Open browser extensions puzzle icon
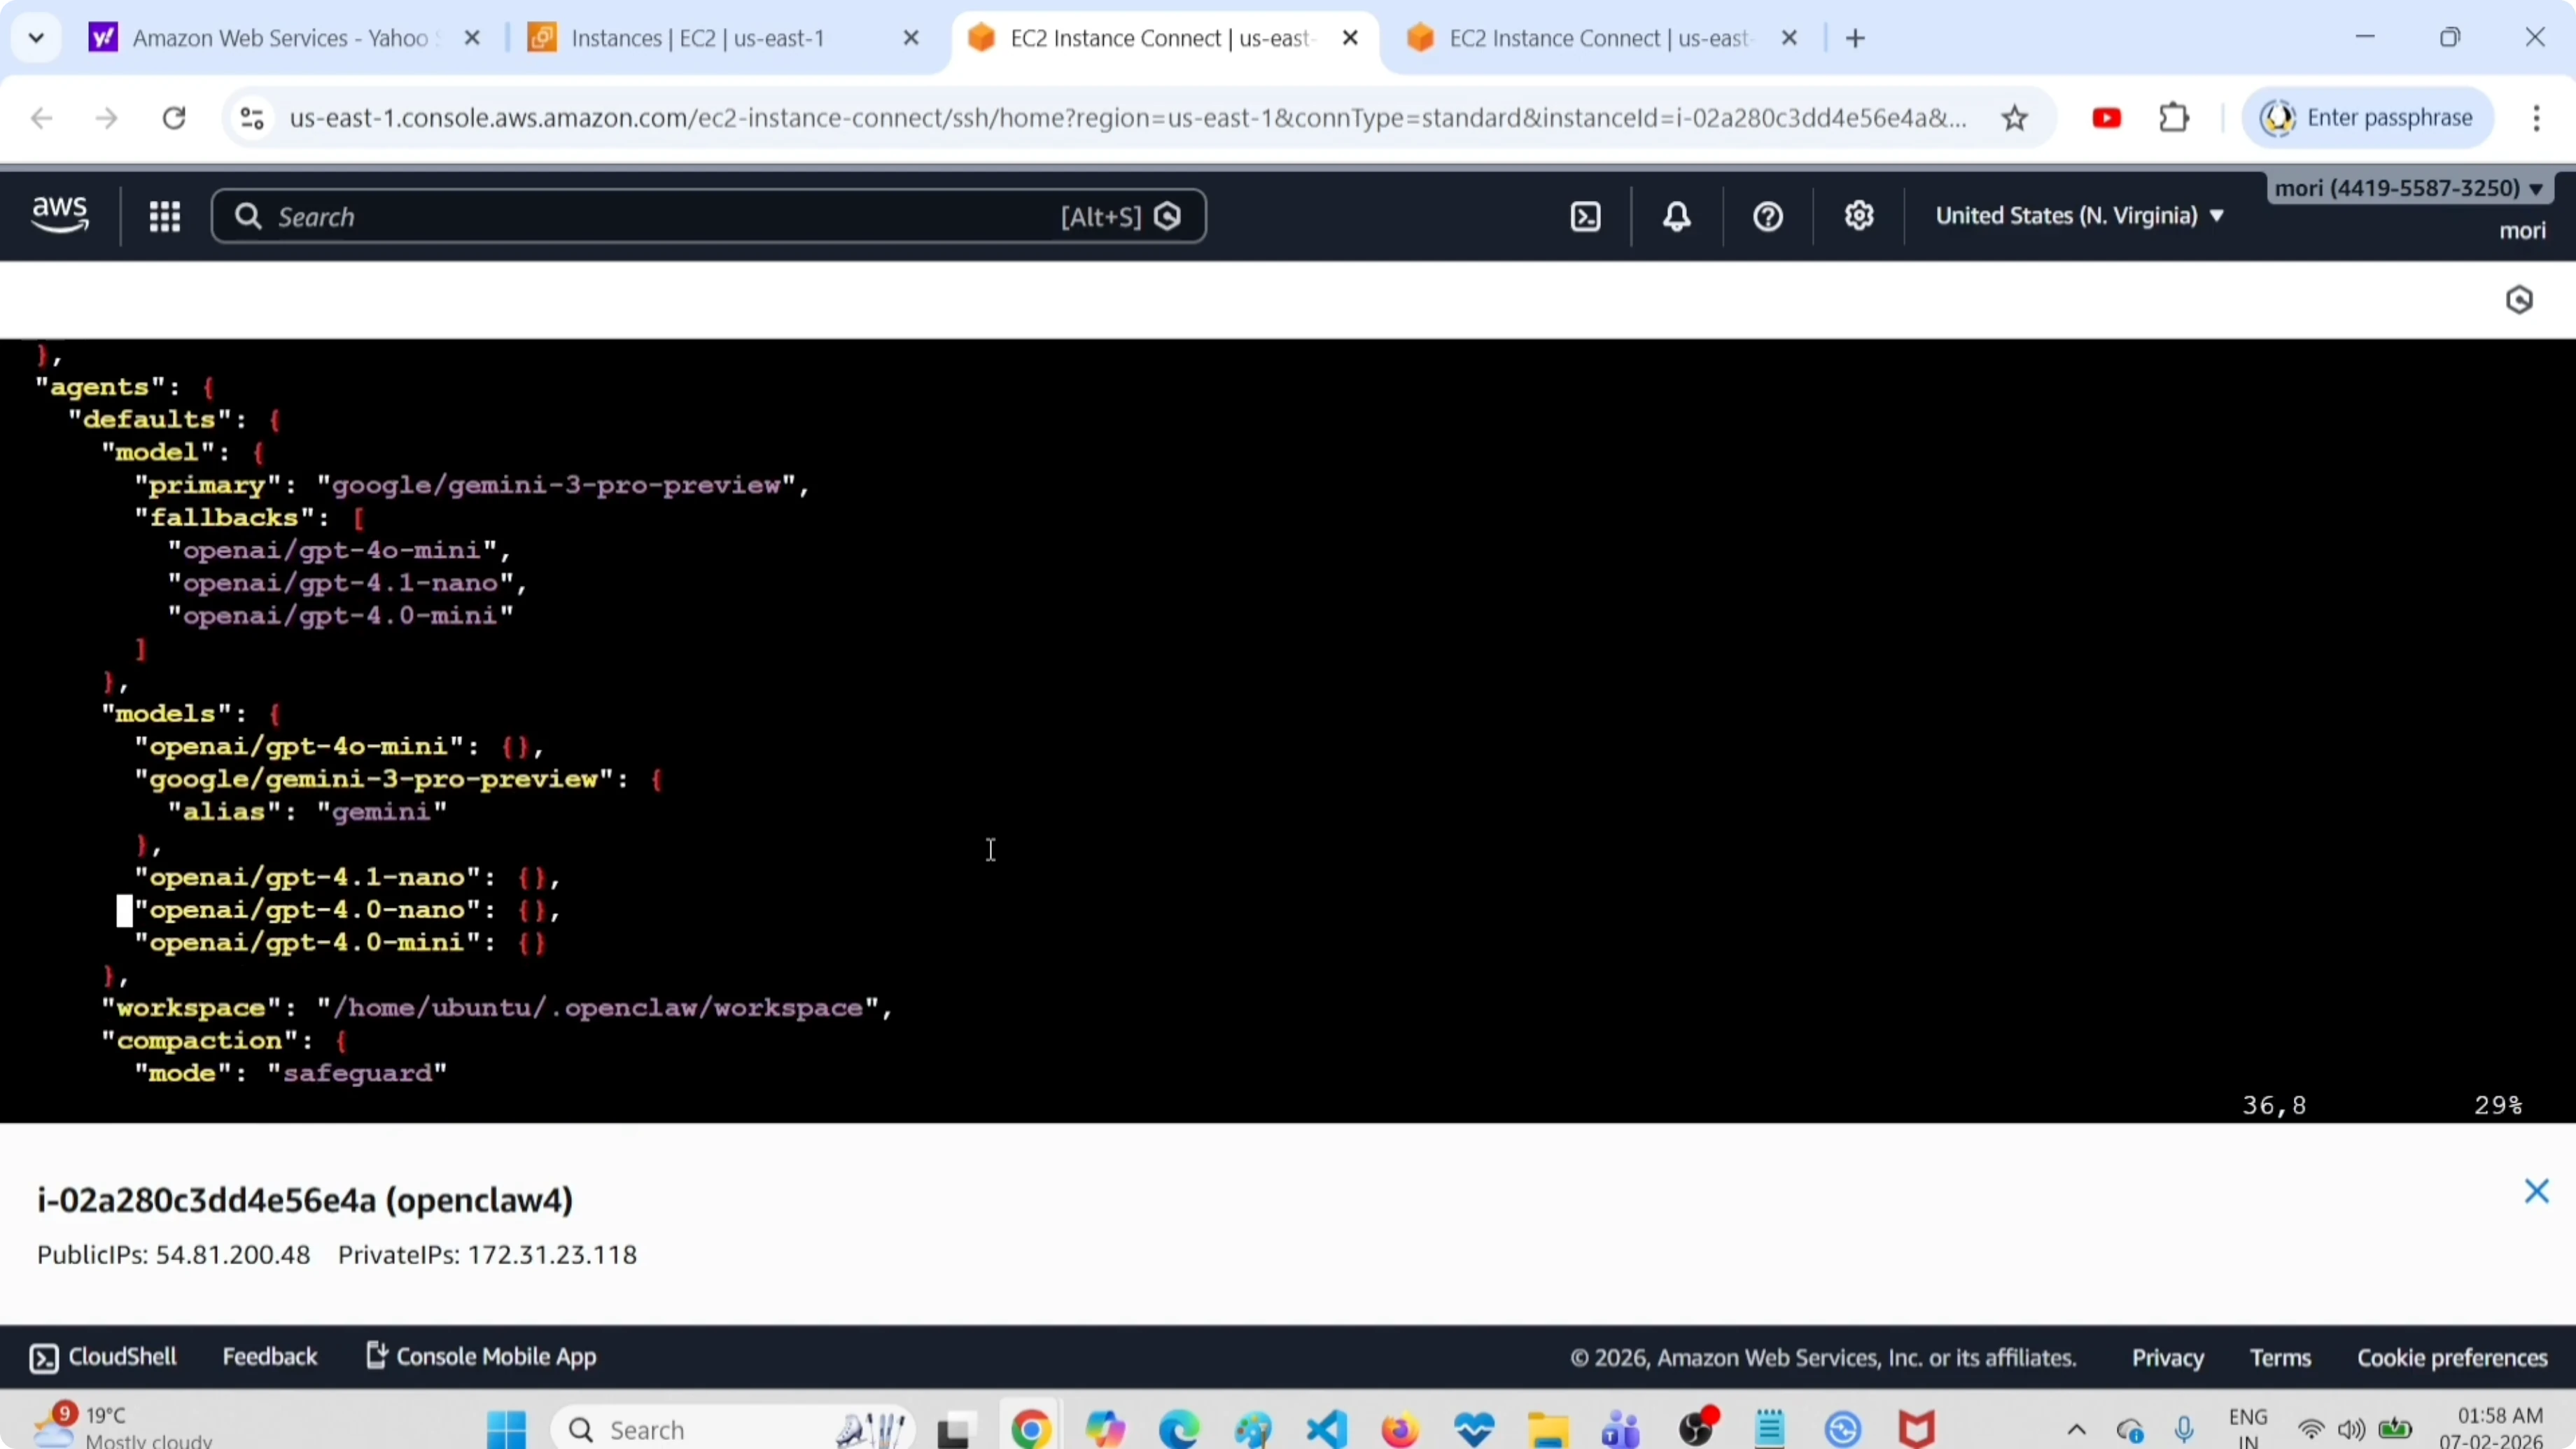The width and height of the screenshot is (2576, 1449). tap(2174, 119)
